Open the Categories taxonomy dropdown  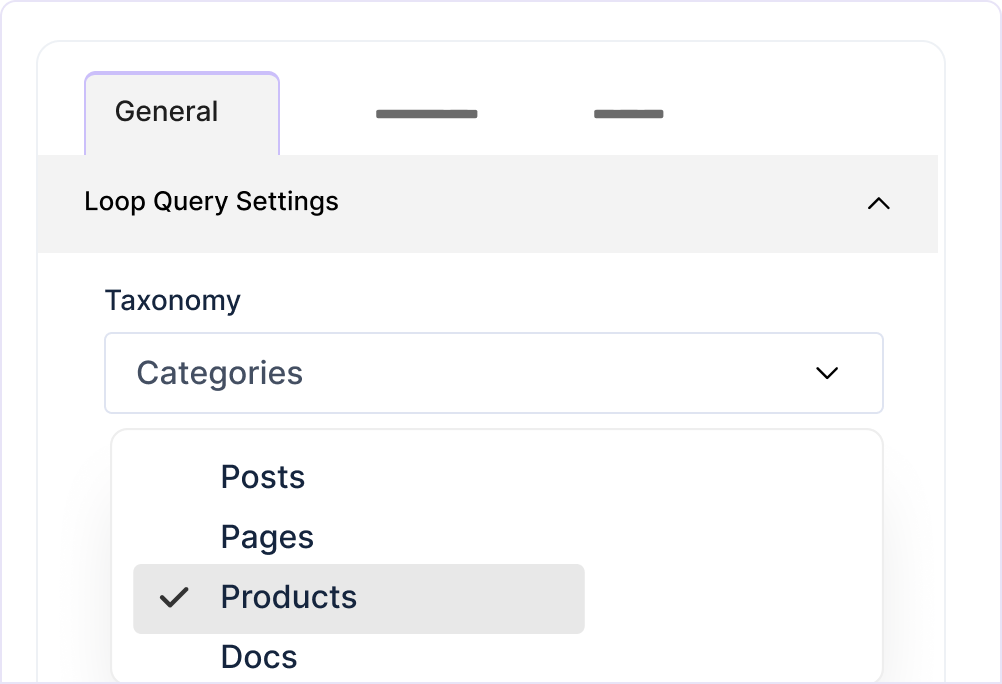(494, 373)
